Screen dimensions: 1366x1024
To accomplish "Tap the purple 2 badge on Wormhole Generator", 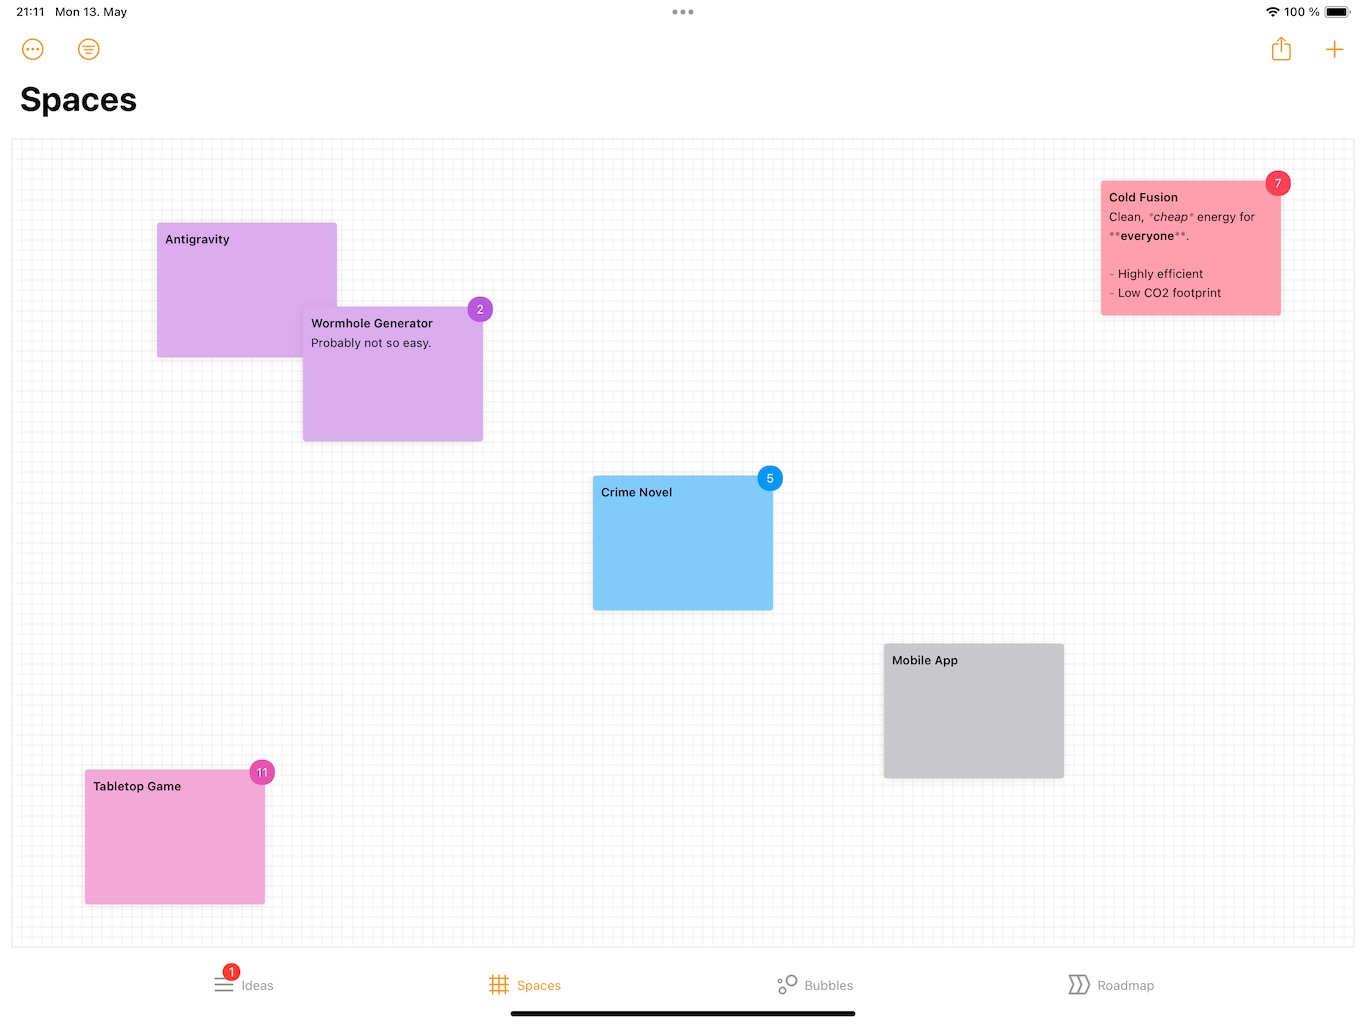I will [480, 310].
